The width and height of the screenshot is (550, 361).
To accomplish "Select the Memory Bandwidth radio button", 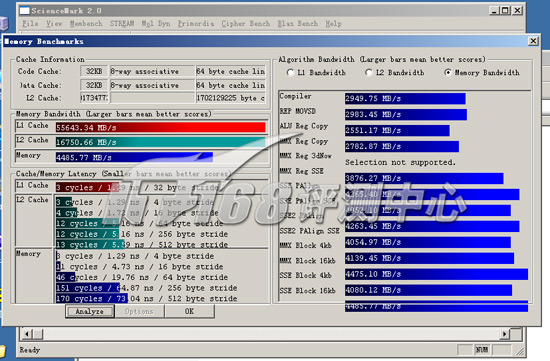I will [448, 73].
